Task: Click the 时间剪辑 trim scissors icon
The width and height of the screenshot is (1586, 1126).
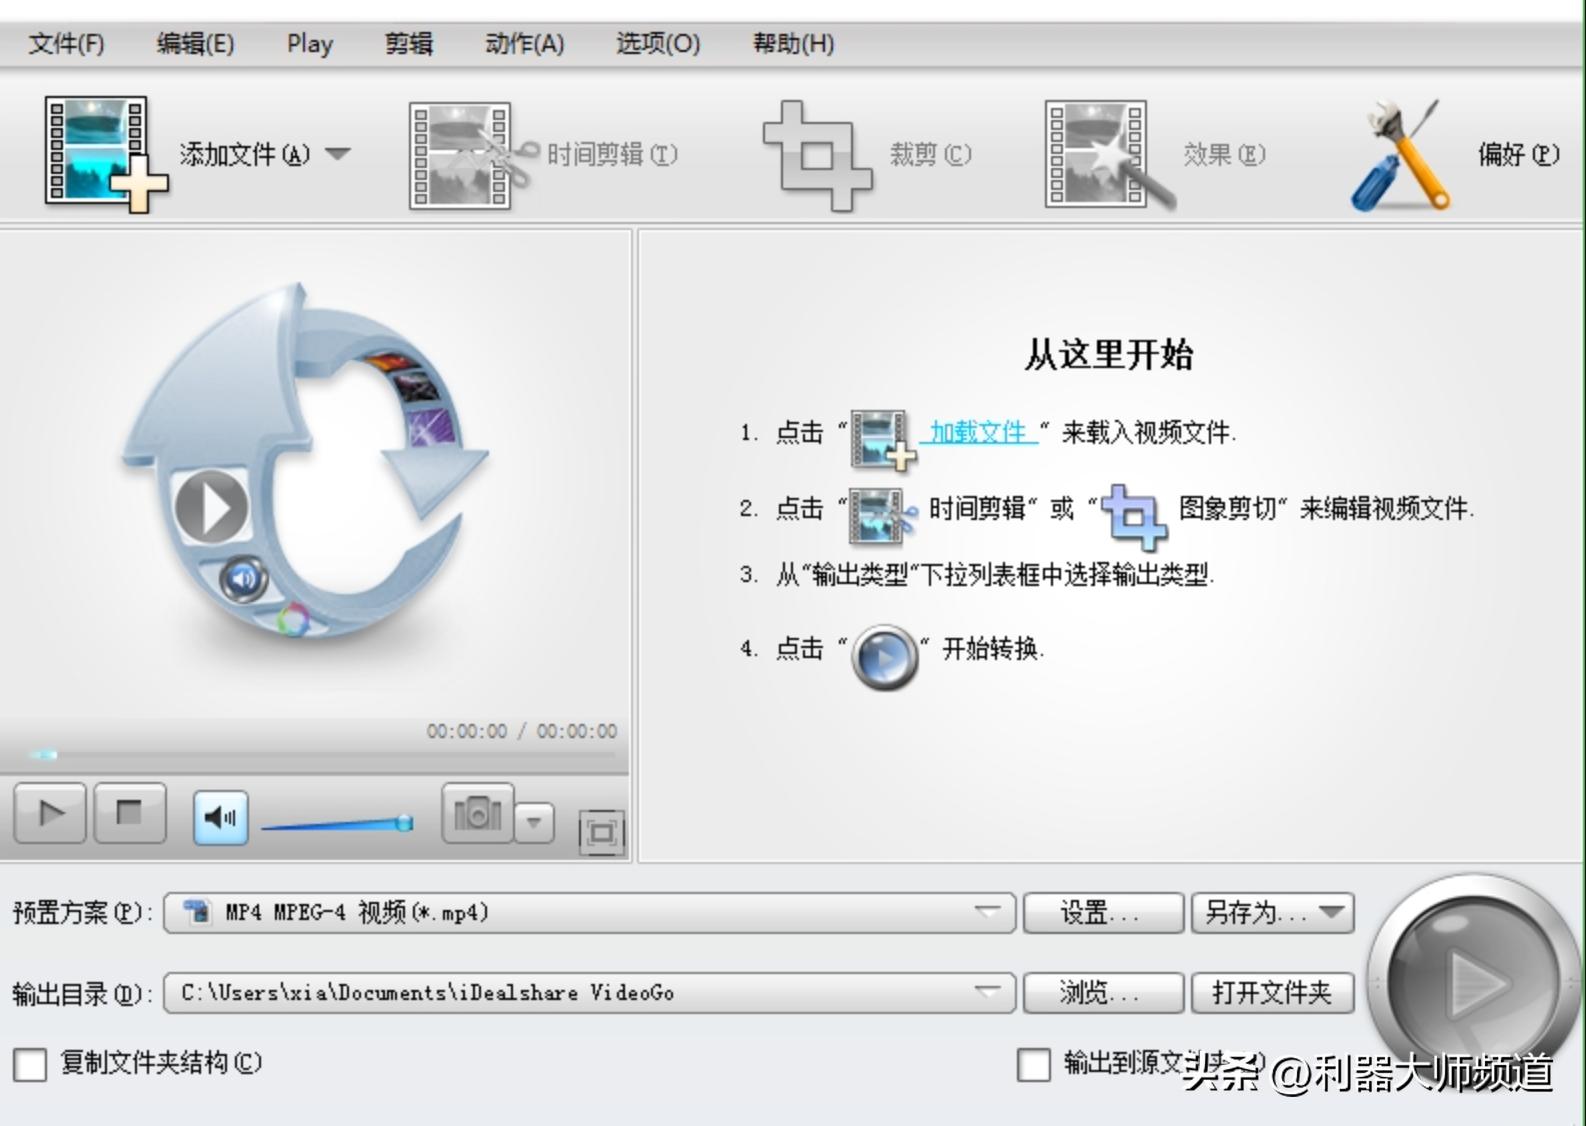Action: pos(472,155)
